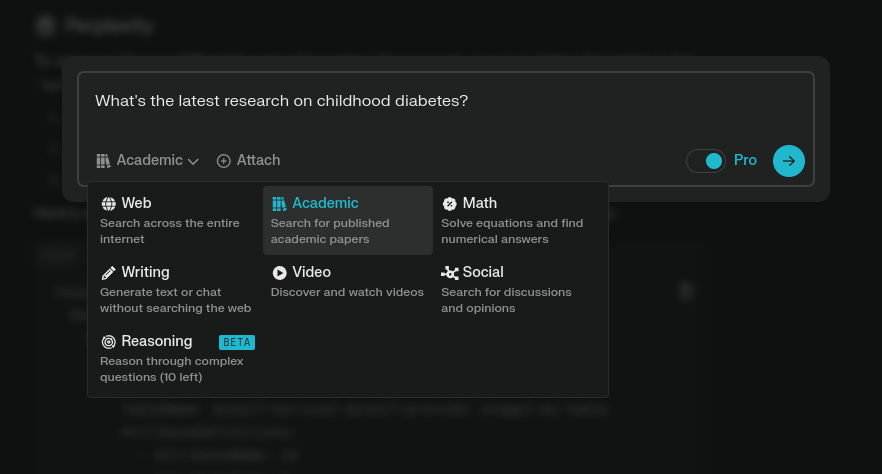Image resolution: width=882 pixels, height=474 pixels.
Task: Click into the childhood diabetes query field
Action: pos(446,101)
